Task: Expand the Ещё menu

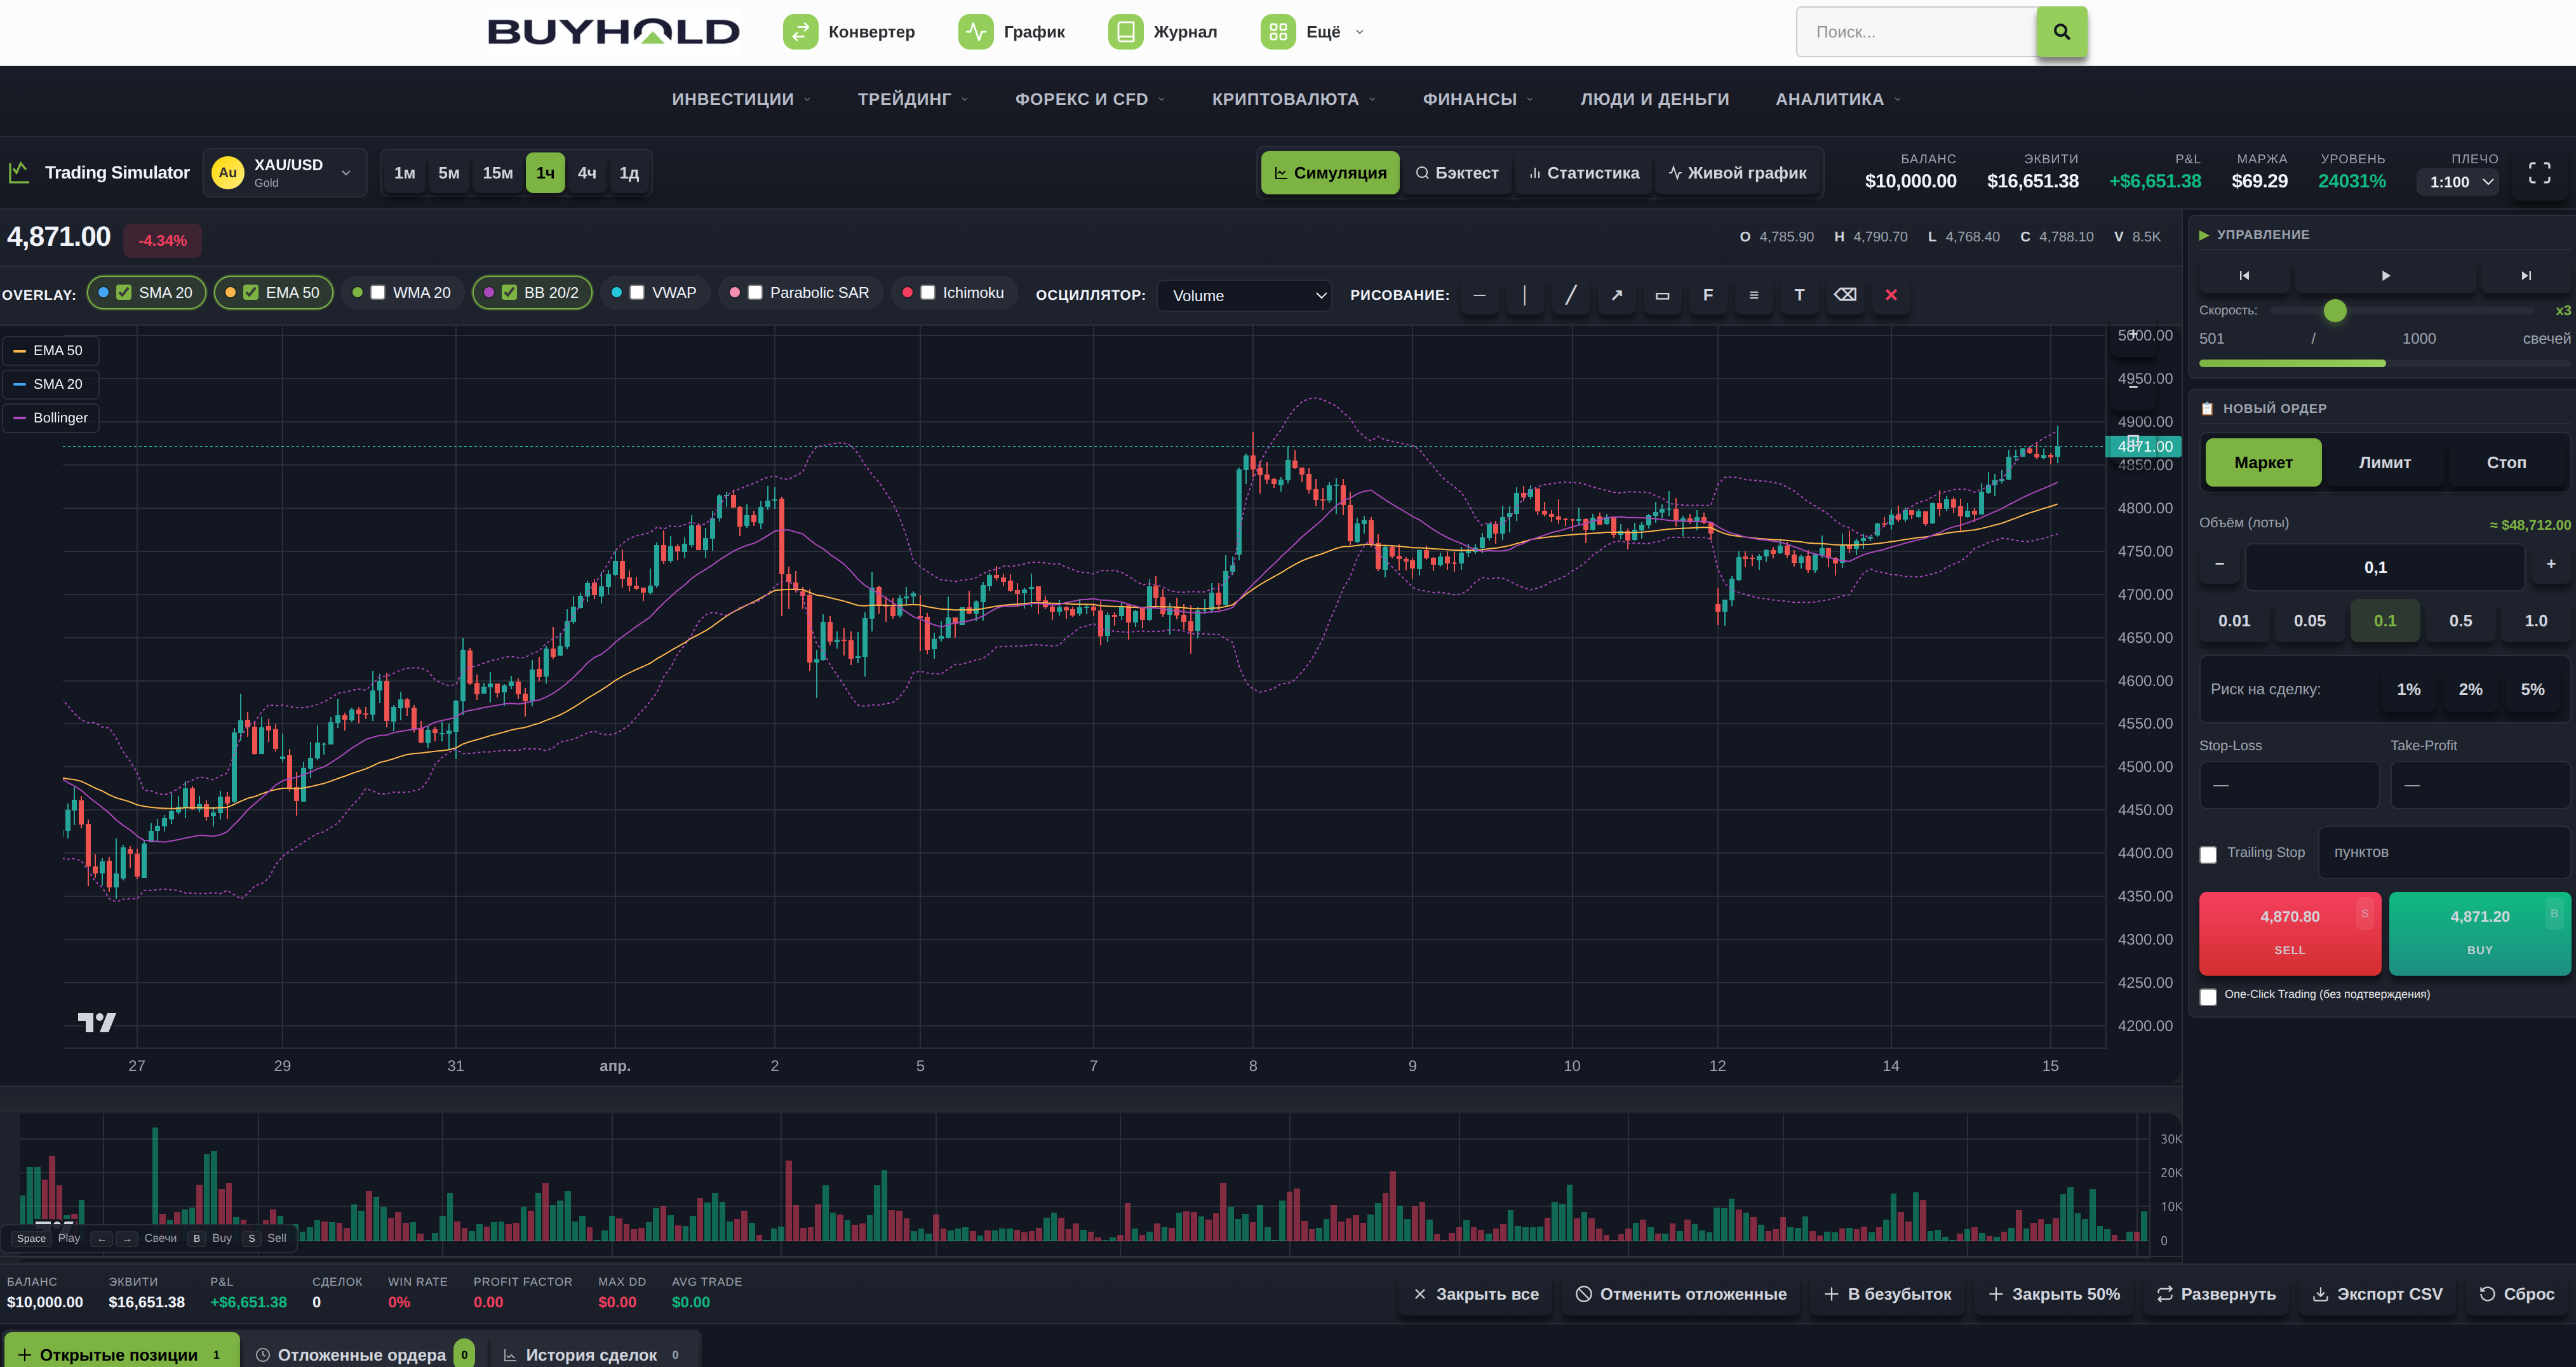Action: (1313, 32)
